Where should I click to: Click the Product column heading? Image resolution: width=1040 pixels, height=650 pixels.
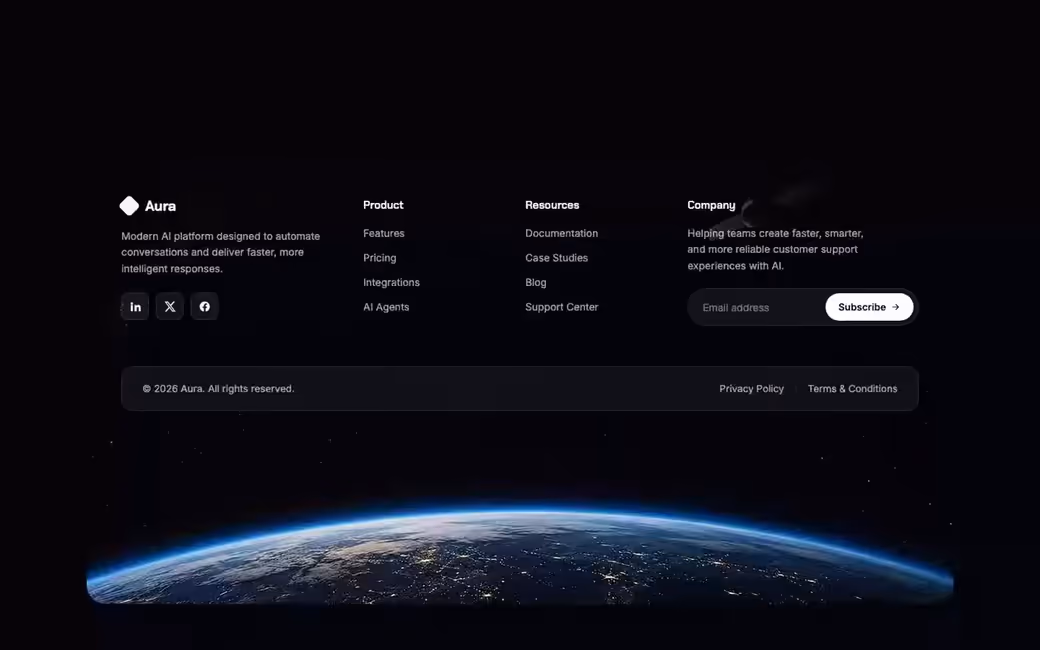coord(383,205)
